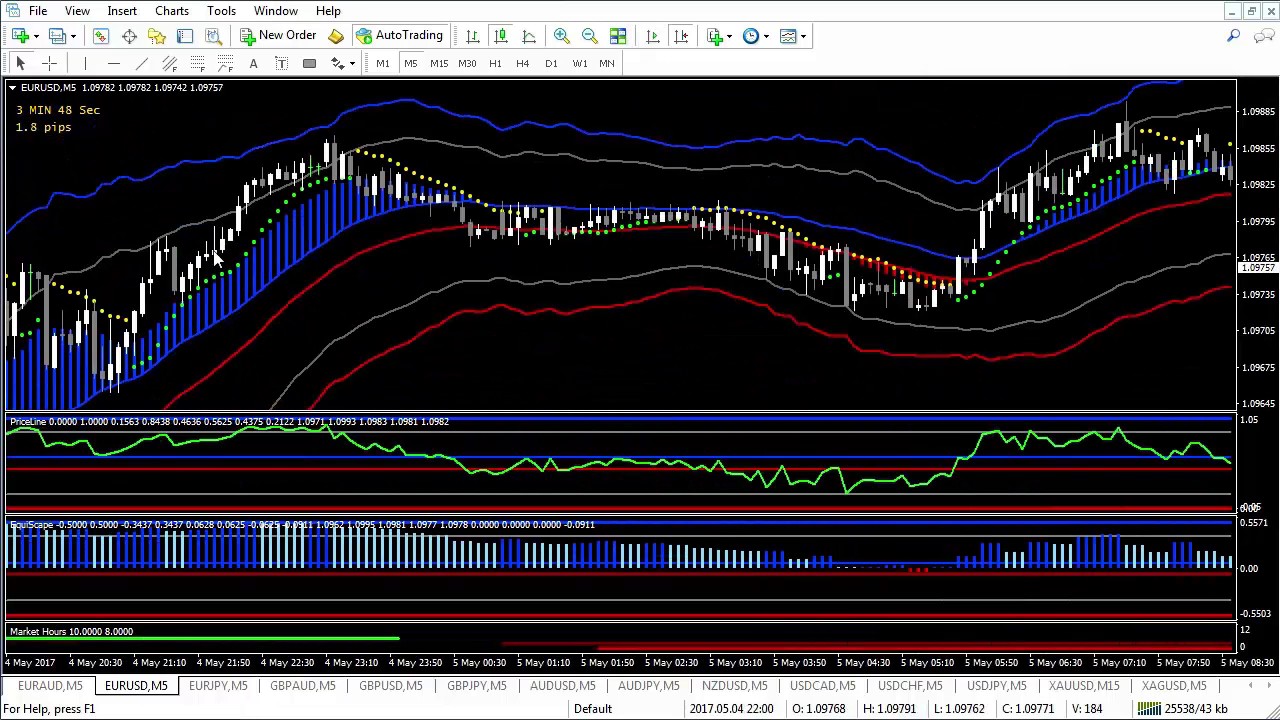Select M1 timeframe

coord(383,63)
